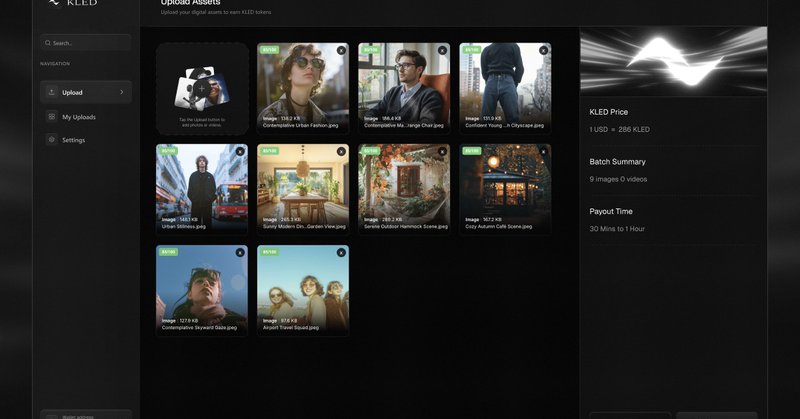Click the KLED logo in sidebar

click(72, 3)
